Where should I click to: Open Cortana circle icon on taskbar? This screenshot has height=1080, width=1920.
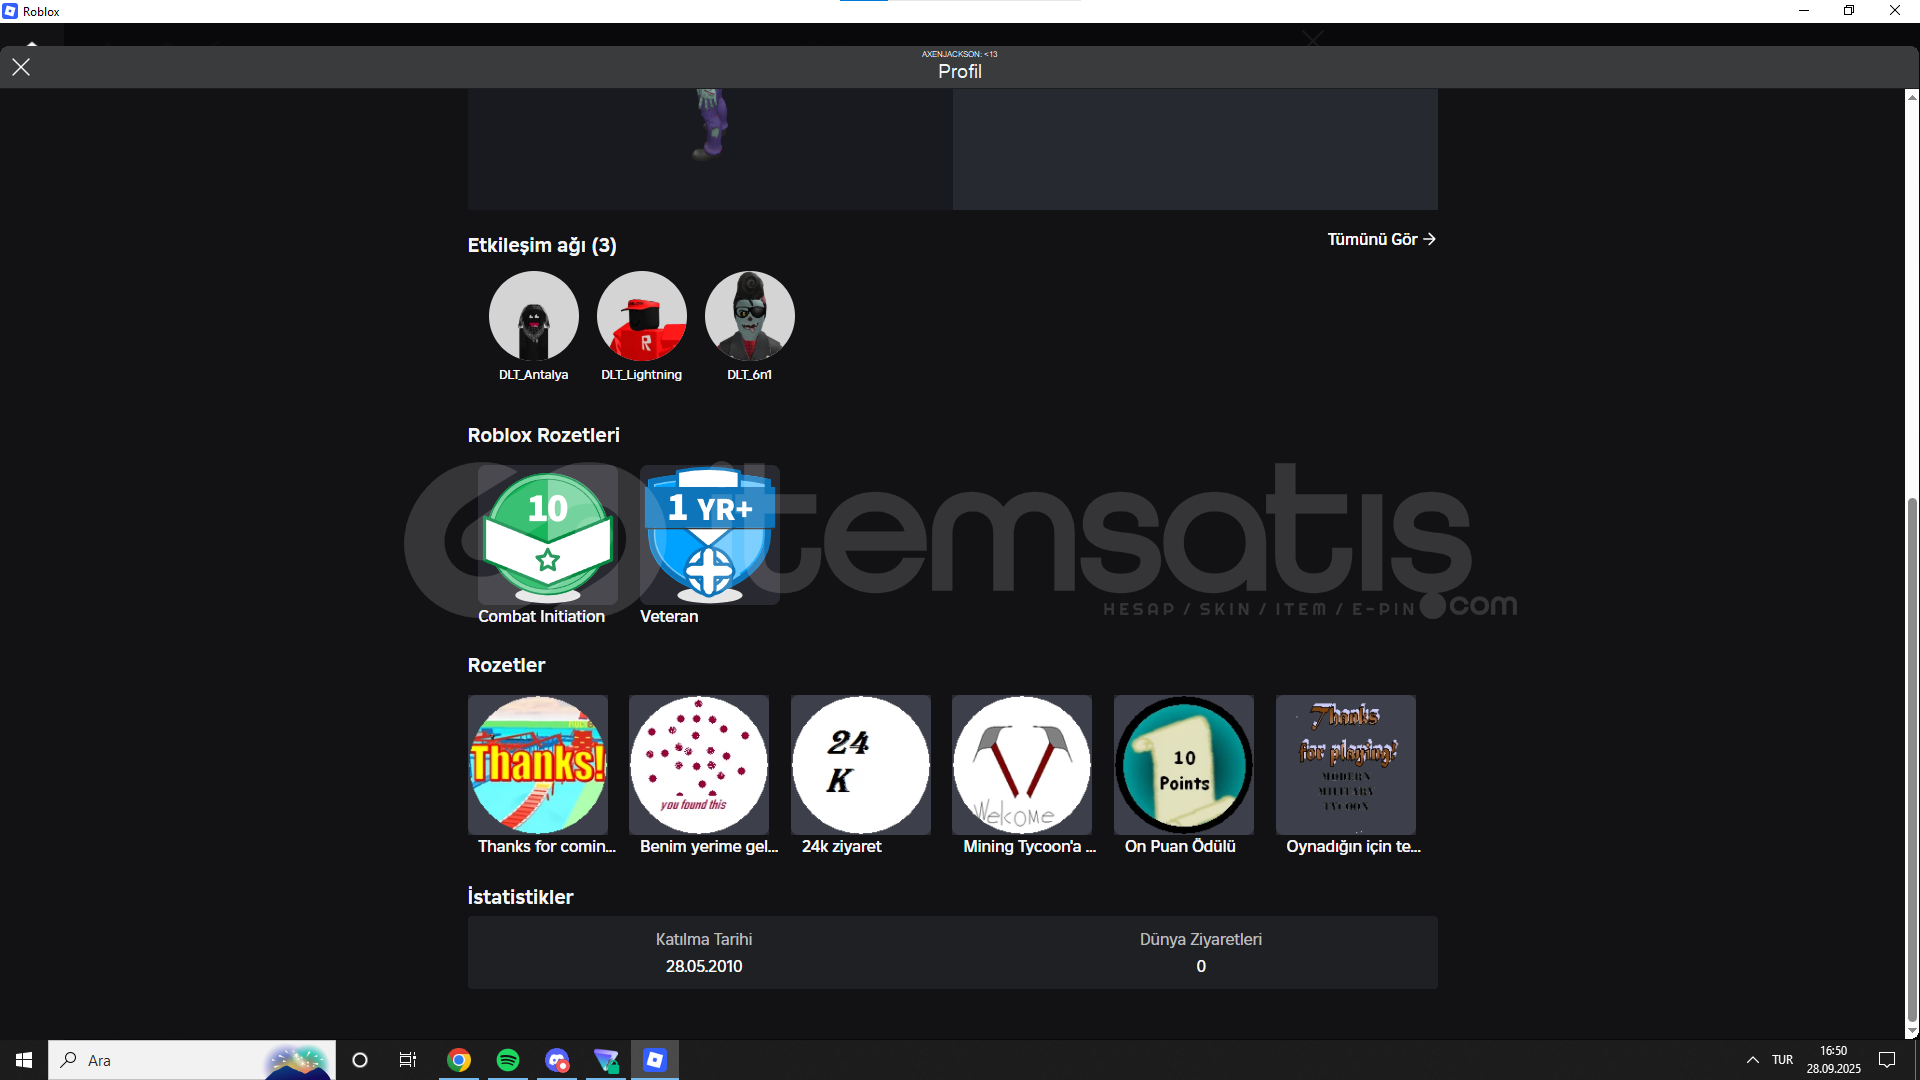pos(360,1060)
